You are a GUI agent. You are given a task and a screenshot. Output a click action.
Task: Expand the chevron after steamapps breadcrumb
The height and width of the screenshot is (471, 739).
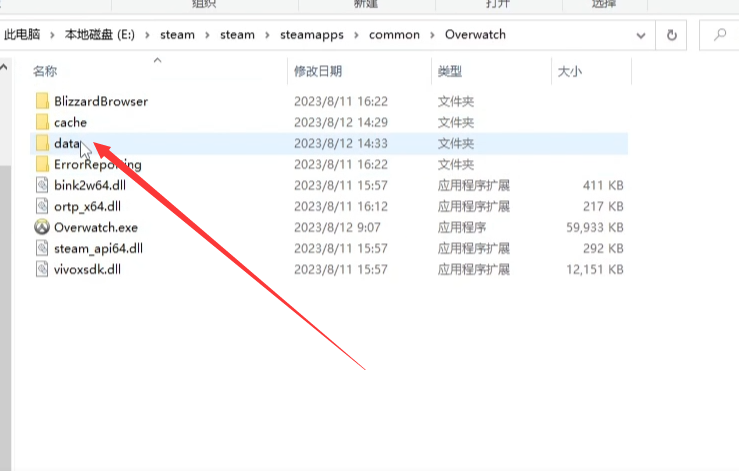coord(356,35)
